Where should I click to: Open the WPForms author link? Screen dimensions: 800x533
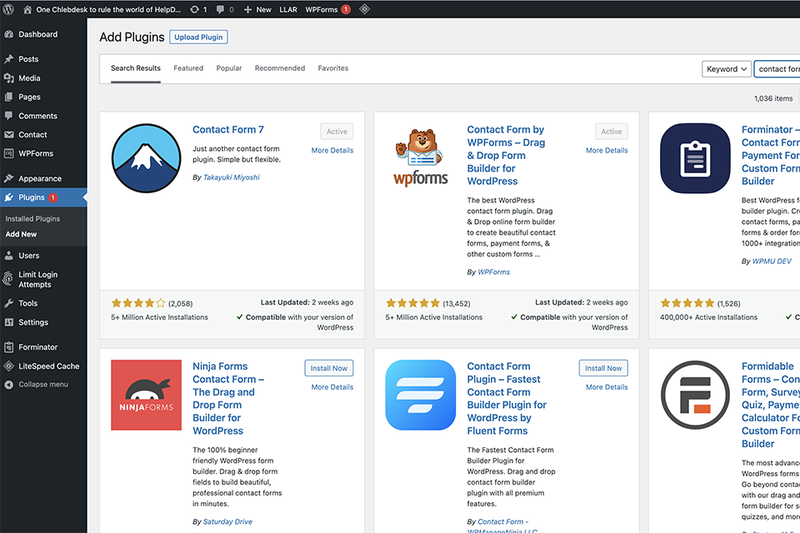[493, 272]
